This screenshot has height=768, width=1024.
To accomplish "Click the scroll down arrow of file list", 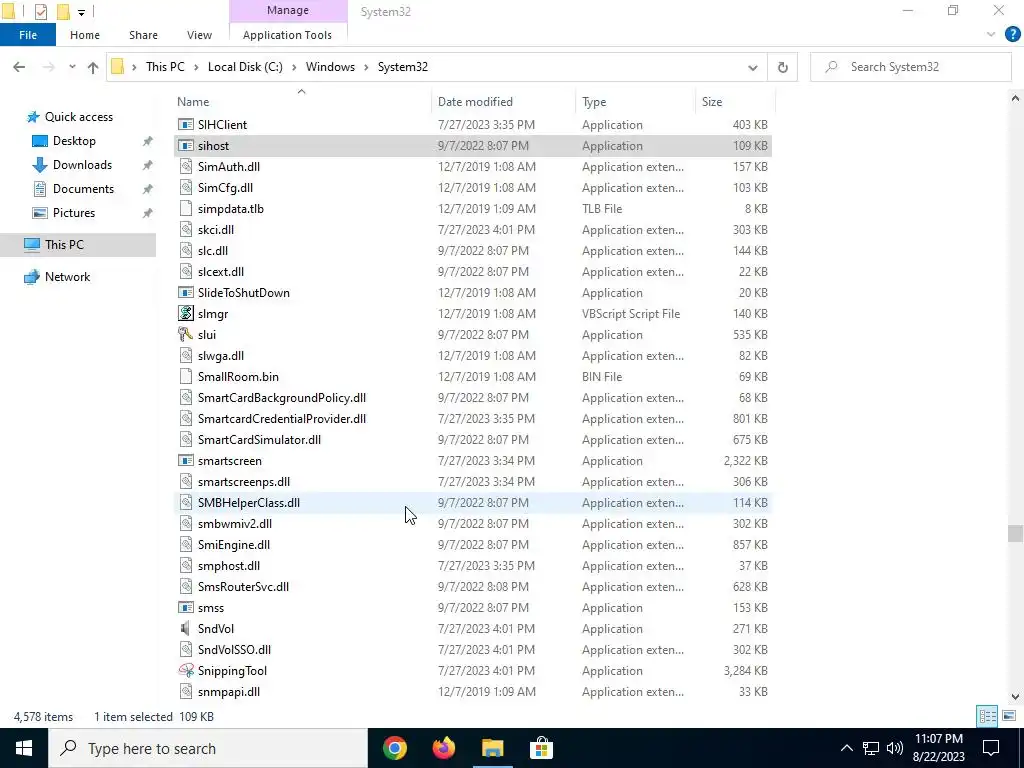I will tap(1015, 697).
